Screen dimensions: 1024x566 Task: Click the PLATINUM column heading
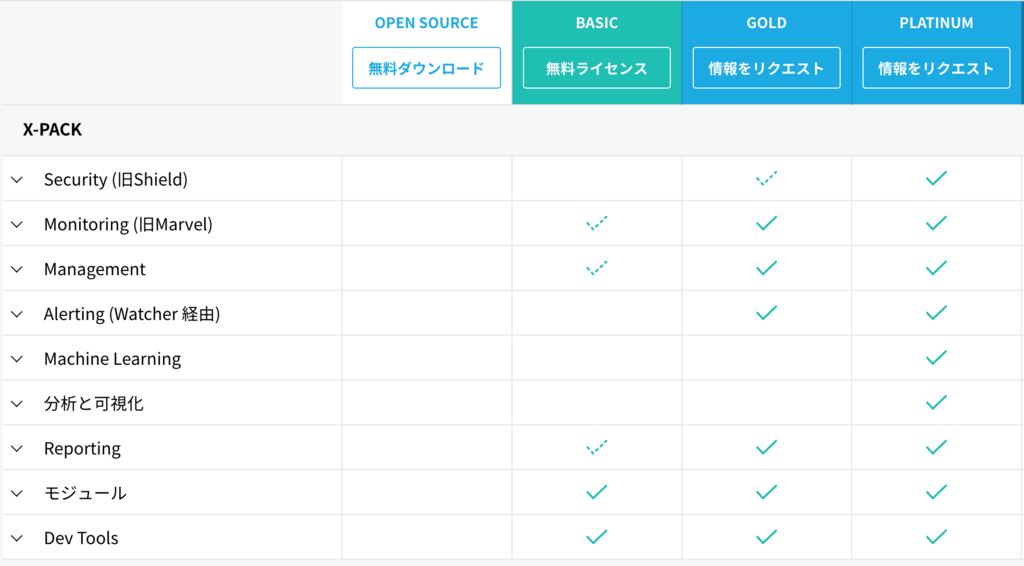point(936,23)
